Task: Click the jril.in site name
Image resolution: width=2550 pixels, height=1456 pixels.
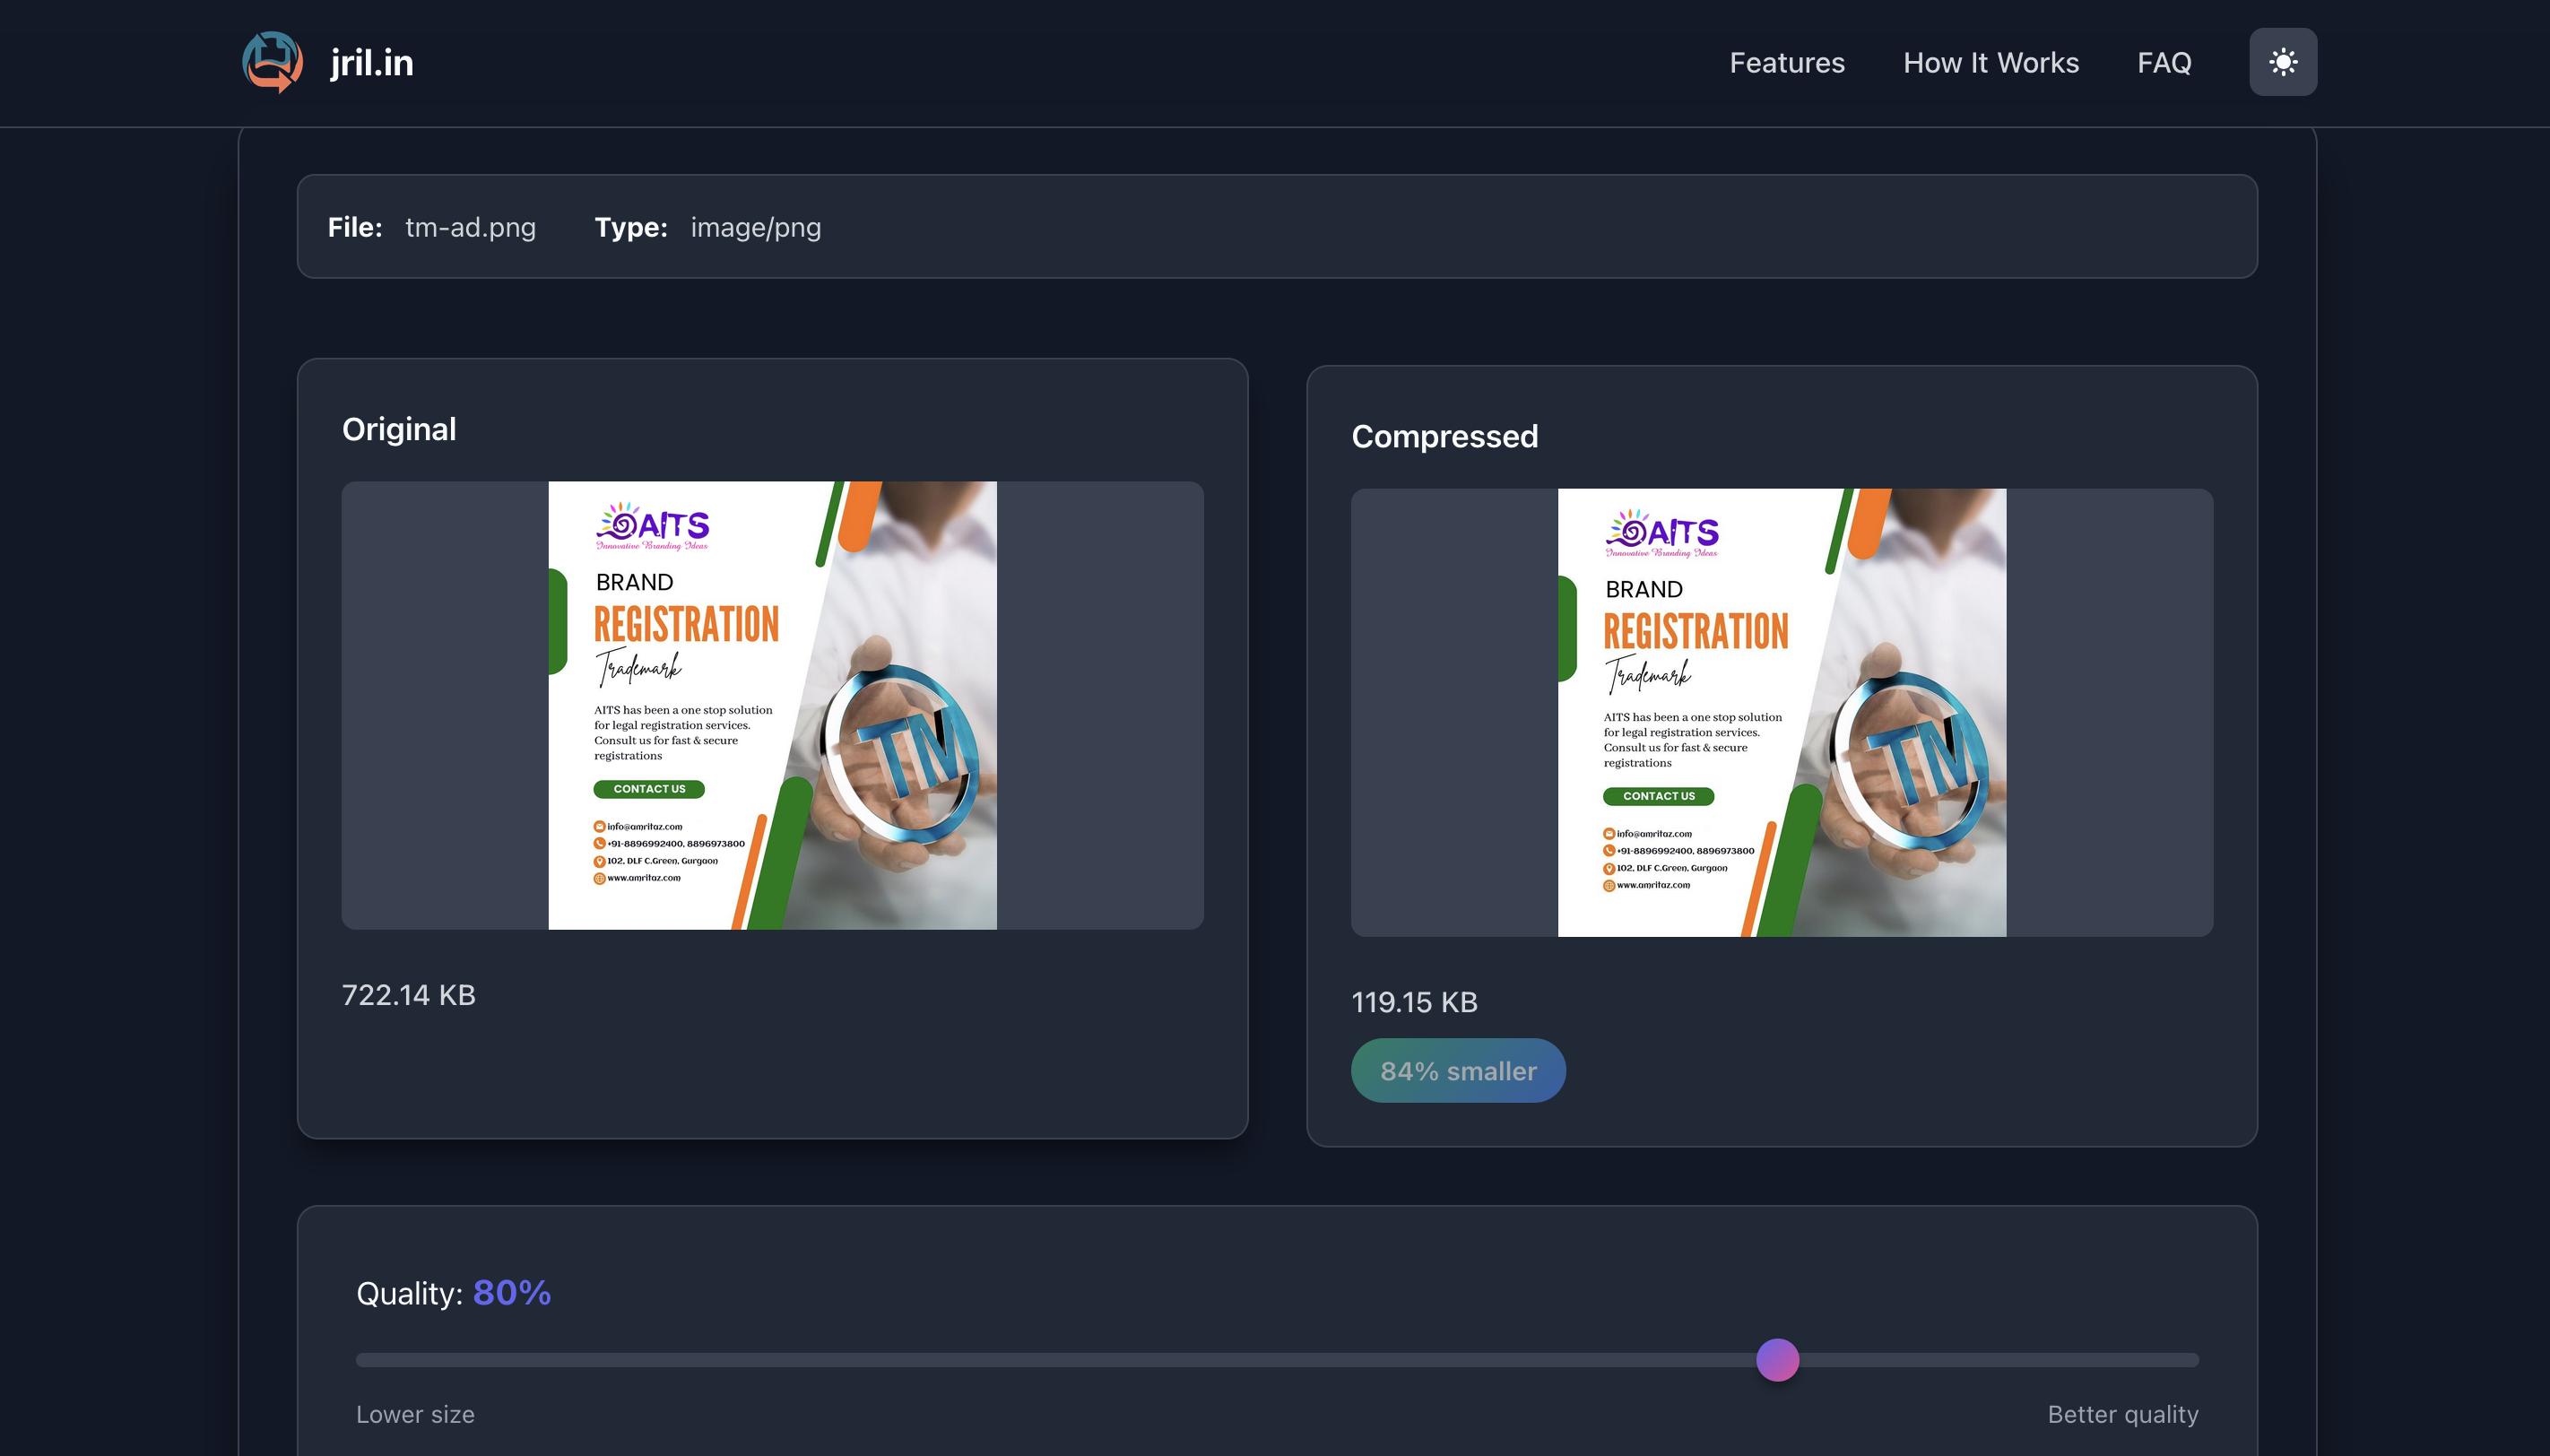Action: pyautogui.click(x=372, y=62)
